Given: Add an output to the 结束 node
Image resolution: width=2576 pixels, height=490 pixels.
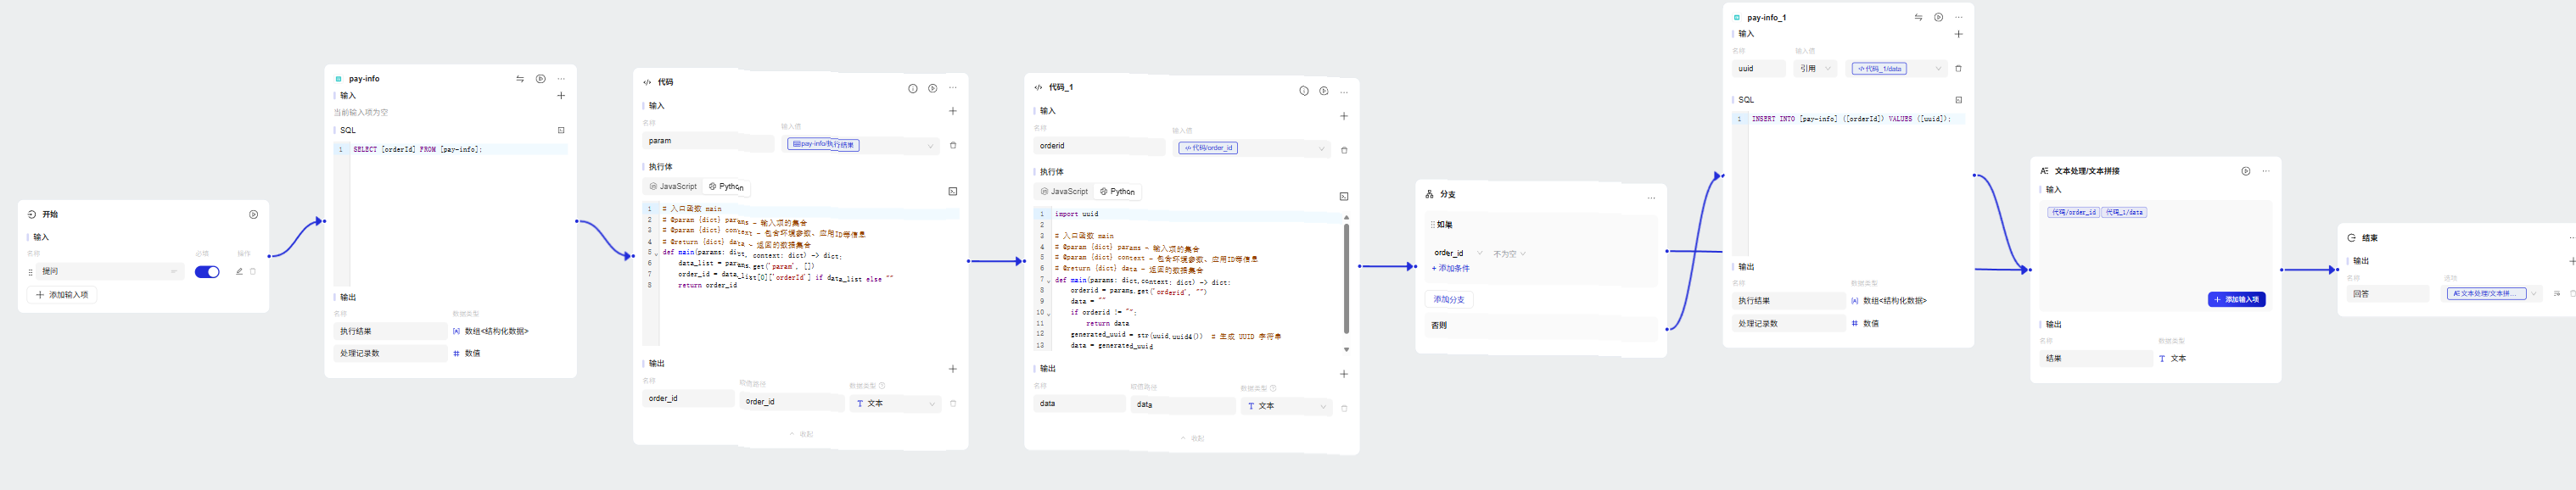Looking at the screenshot, I should click(x=2572, y=261).
